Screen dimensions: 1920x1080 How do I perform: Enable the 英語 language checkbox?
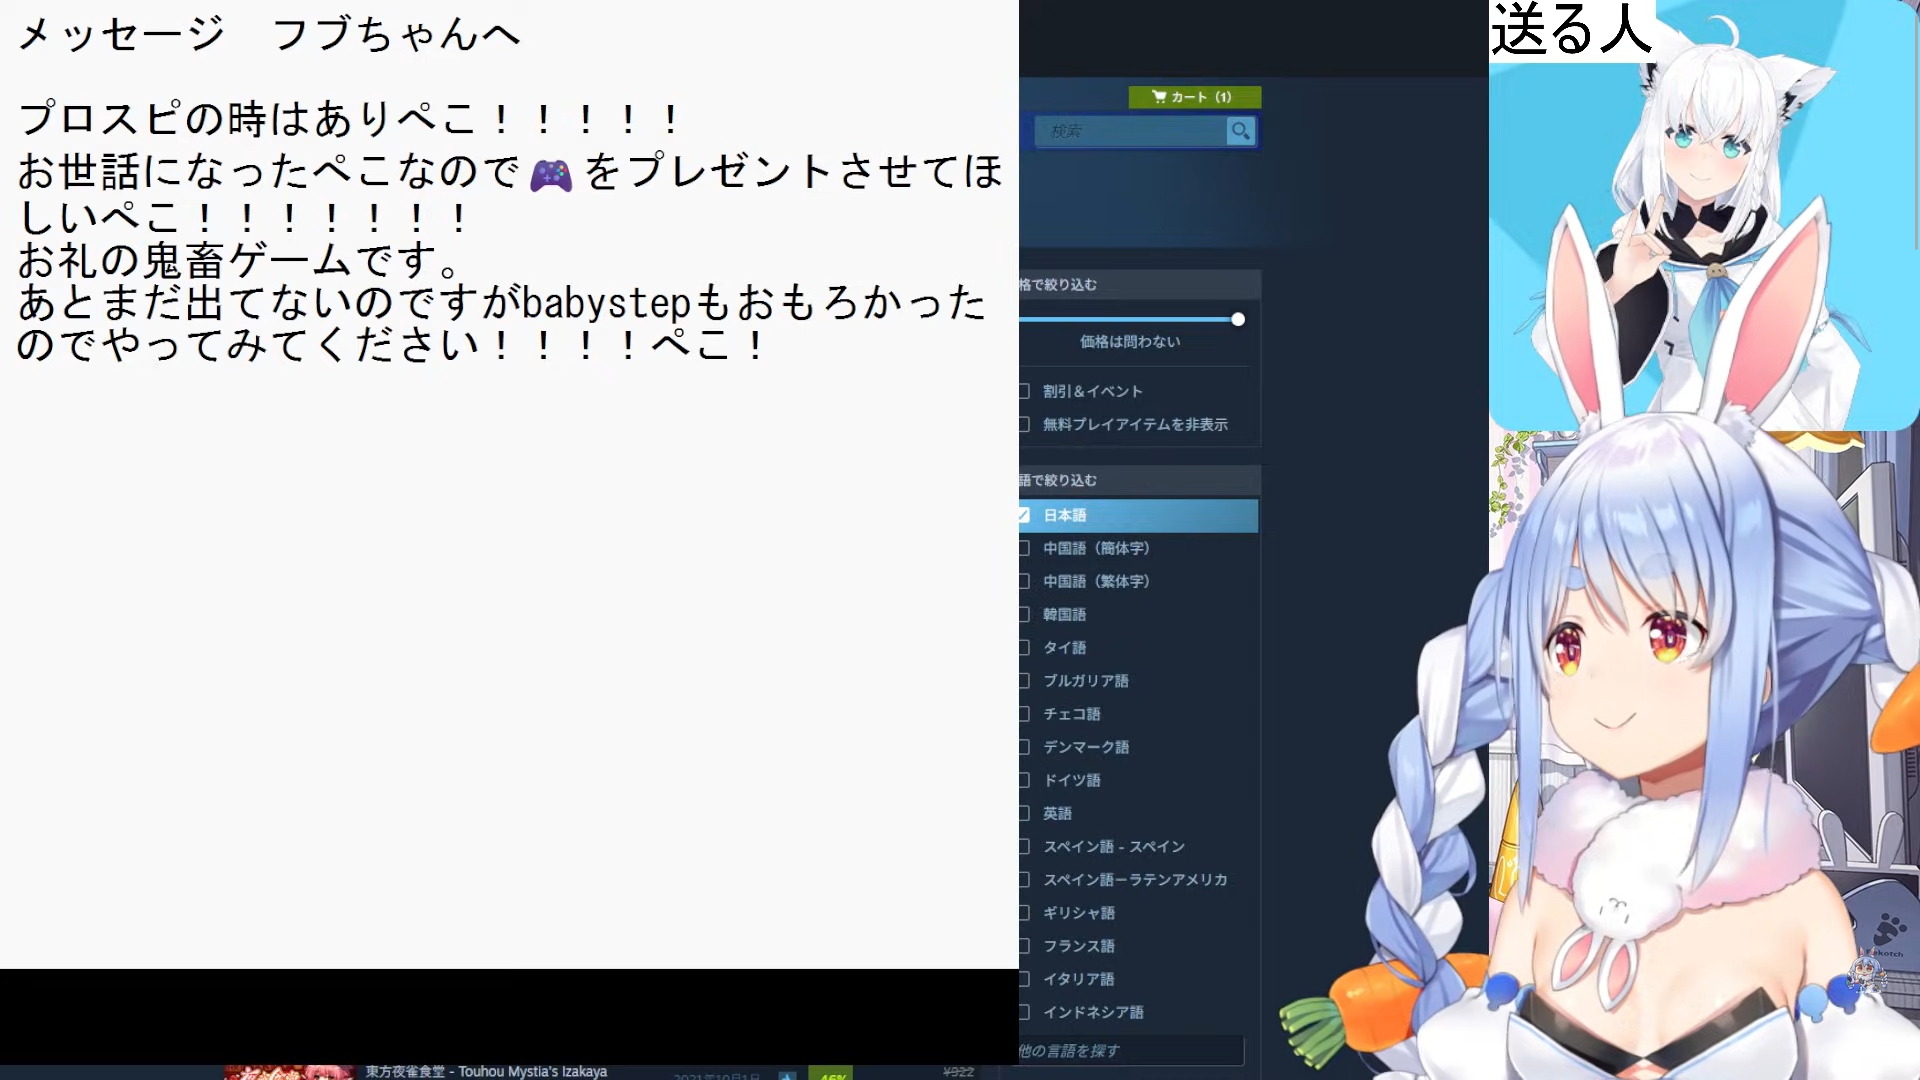1024,813
